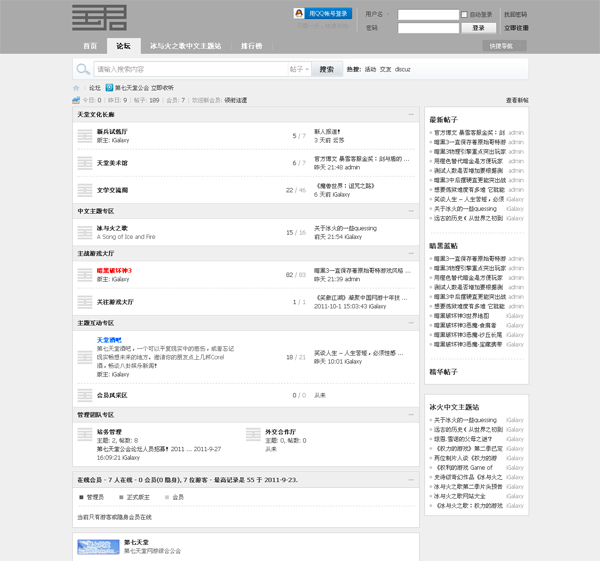This screenshot has width=600, height=561.
Task: Click the 登录 login button
Action: pyautogui.click(x=478, y=28)
